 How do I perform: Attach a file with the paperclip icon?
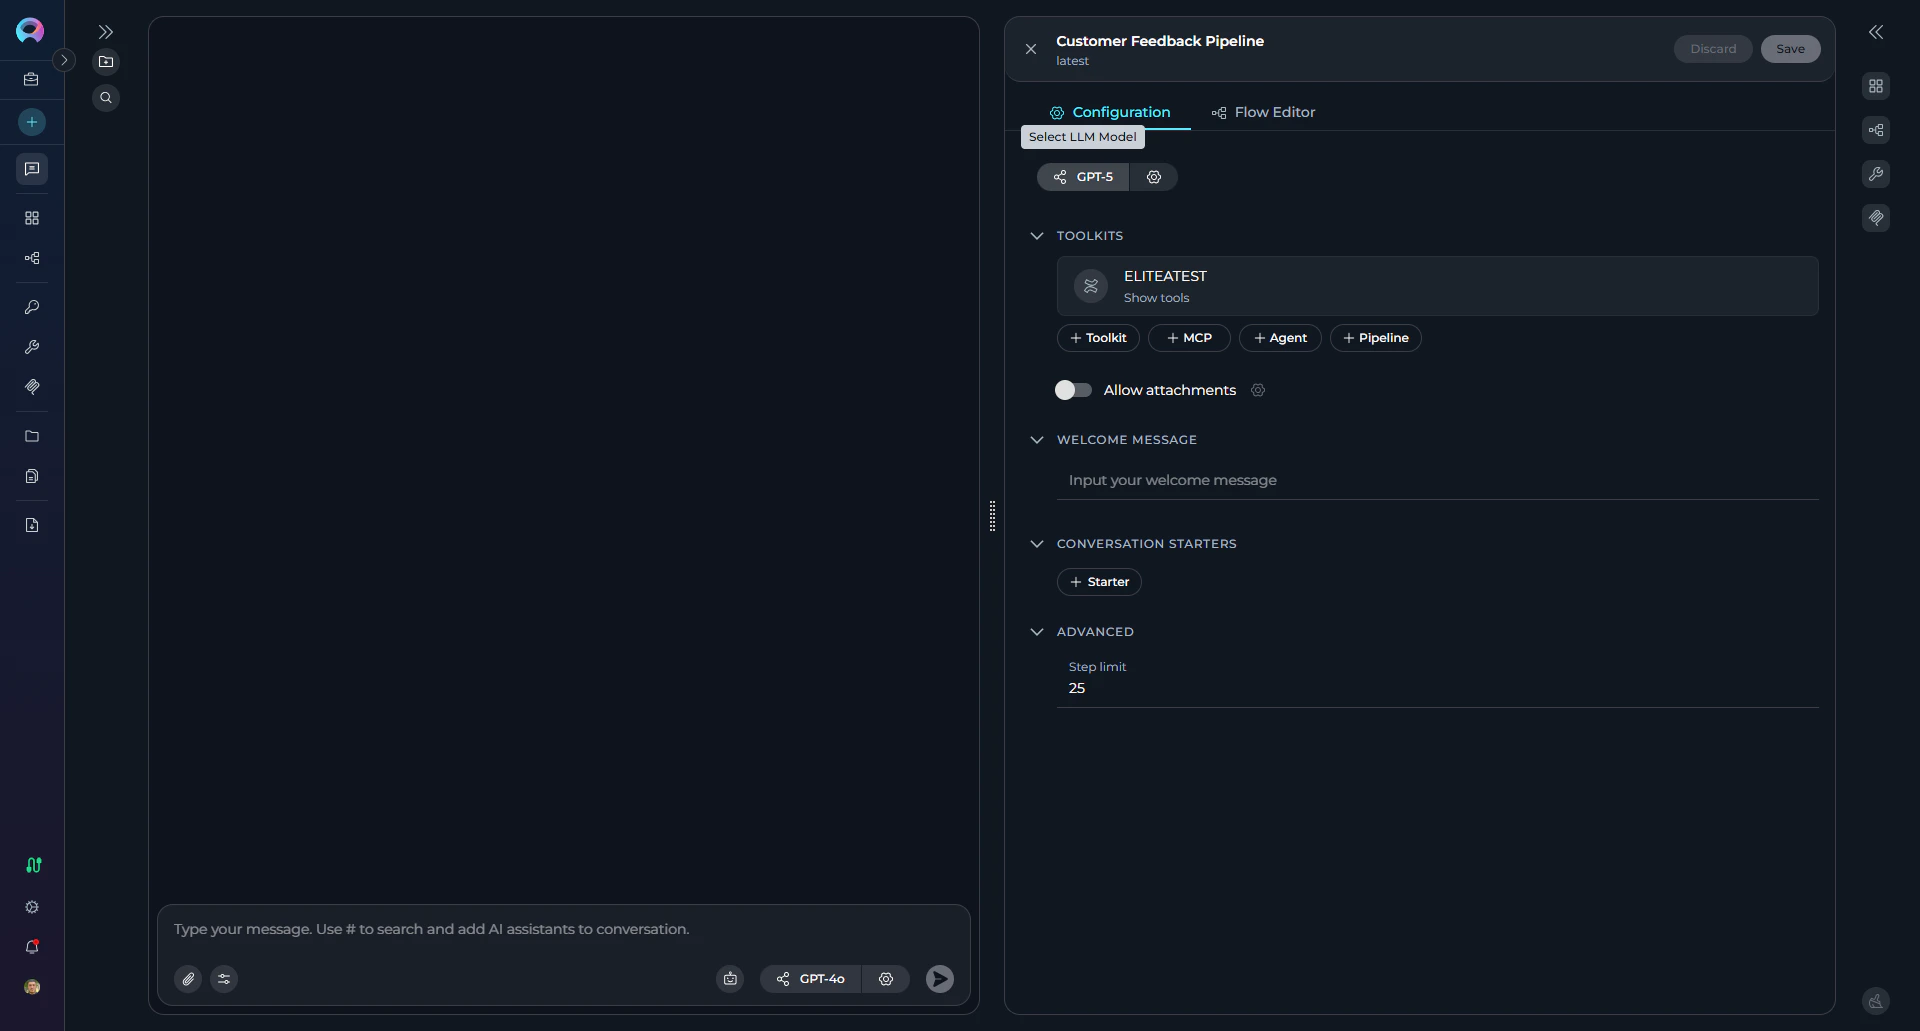[188, 978]
